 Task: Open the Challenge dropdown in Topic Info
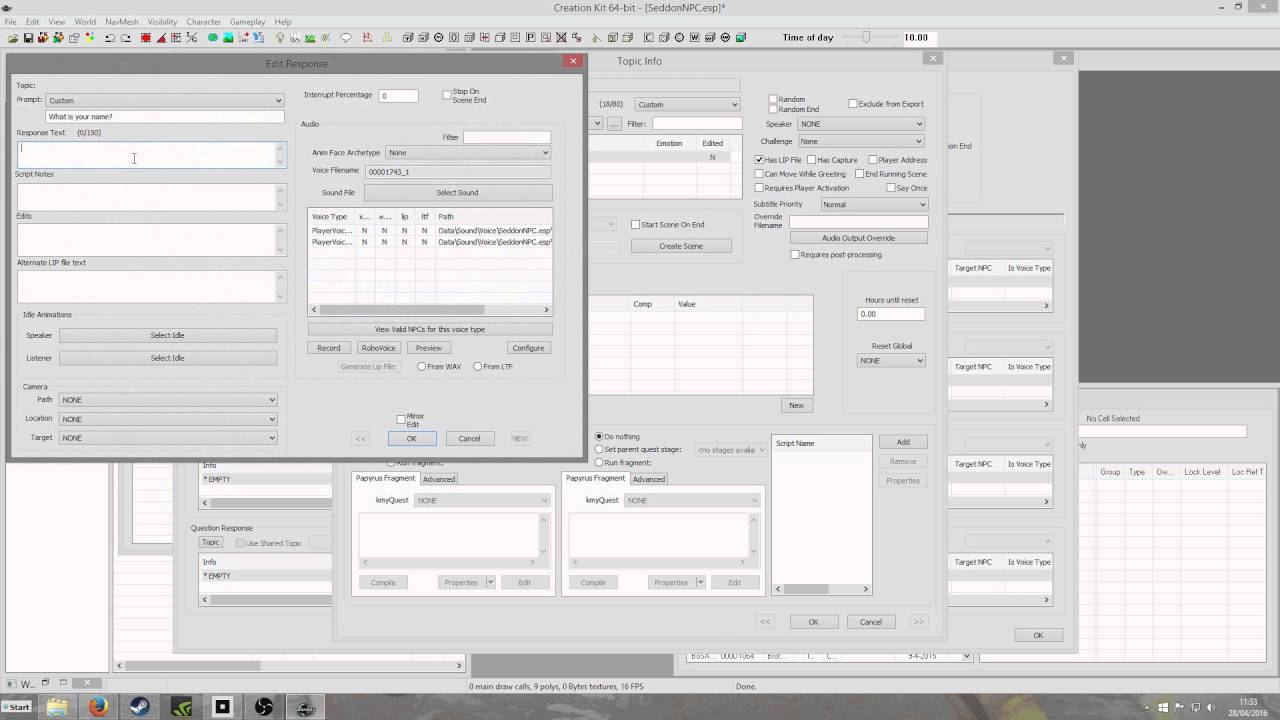pos(861,141)
